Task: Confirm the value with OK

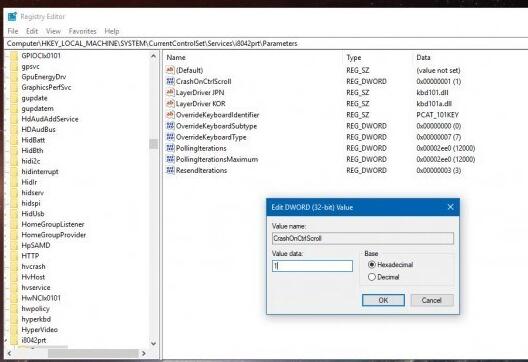Action: 383,300
